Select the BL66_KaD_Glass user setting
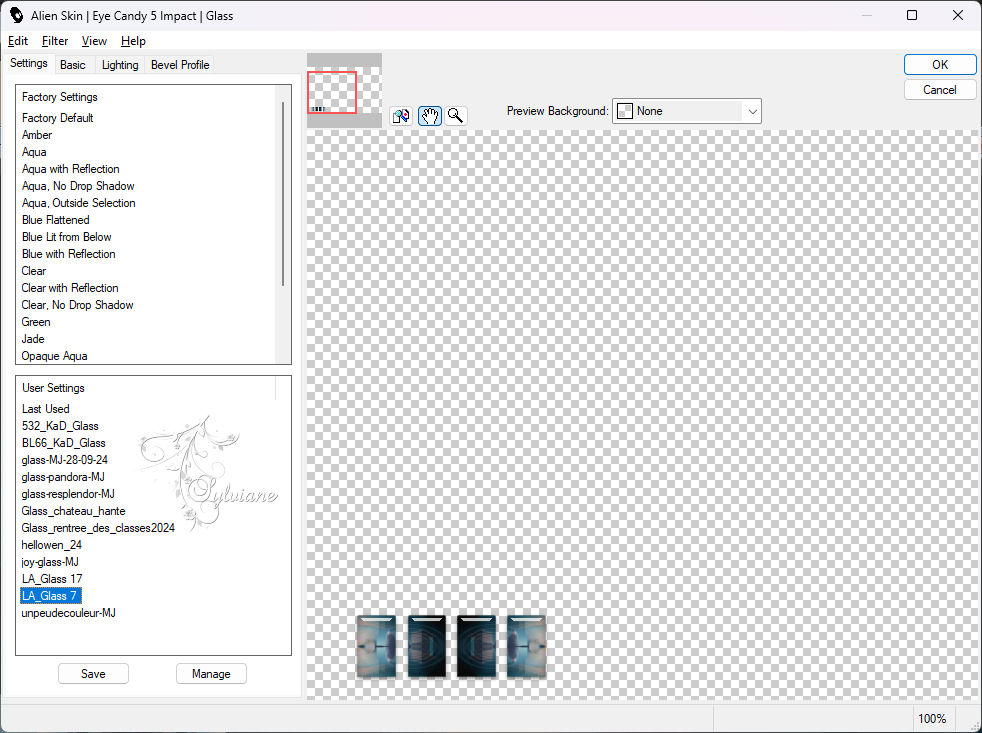Viewport: 982px width, 733px height. (63, 442)
